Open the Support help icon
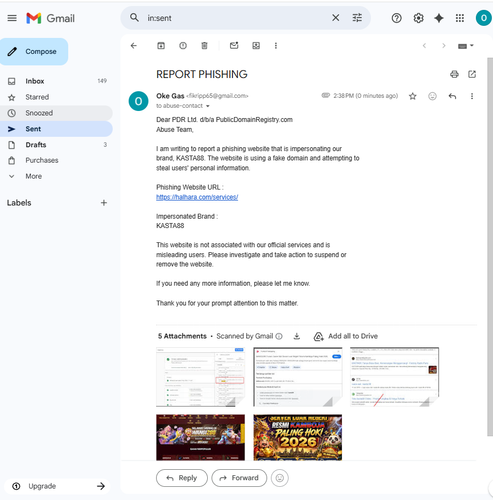The image size is (493, 500). [x=396, y=18]
